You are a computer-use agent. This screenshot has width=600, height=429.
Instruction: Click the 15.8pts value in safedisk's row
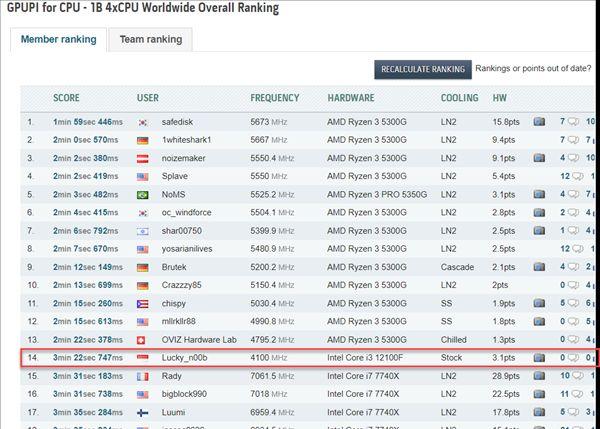coord(506,122)
